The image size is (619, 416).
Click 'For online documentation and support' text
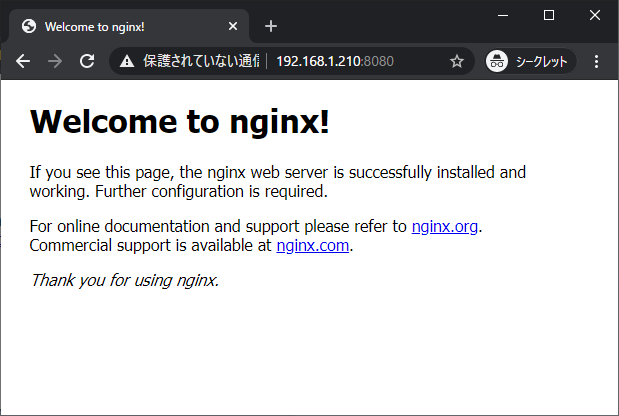164,227
